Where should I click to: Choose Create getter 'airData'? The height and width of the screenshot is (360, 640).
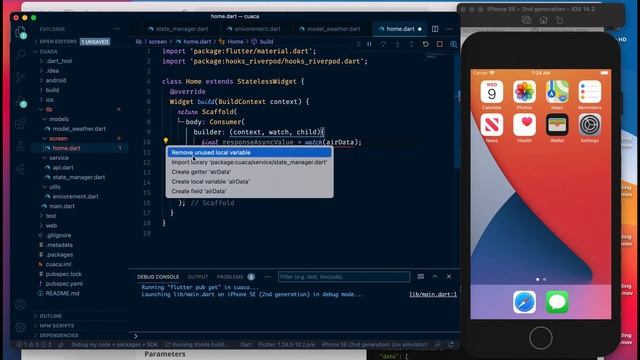(249, 172)
